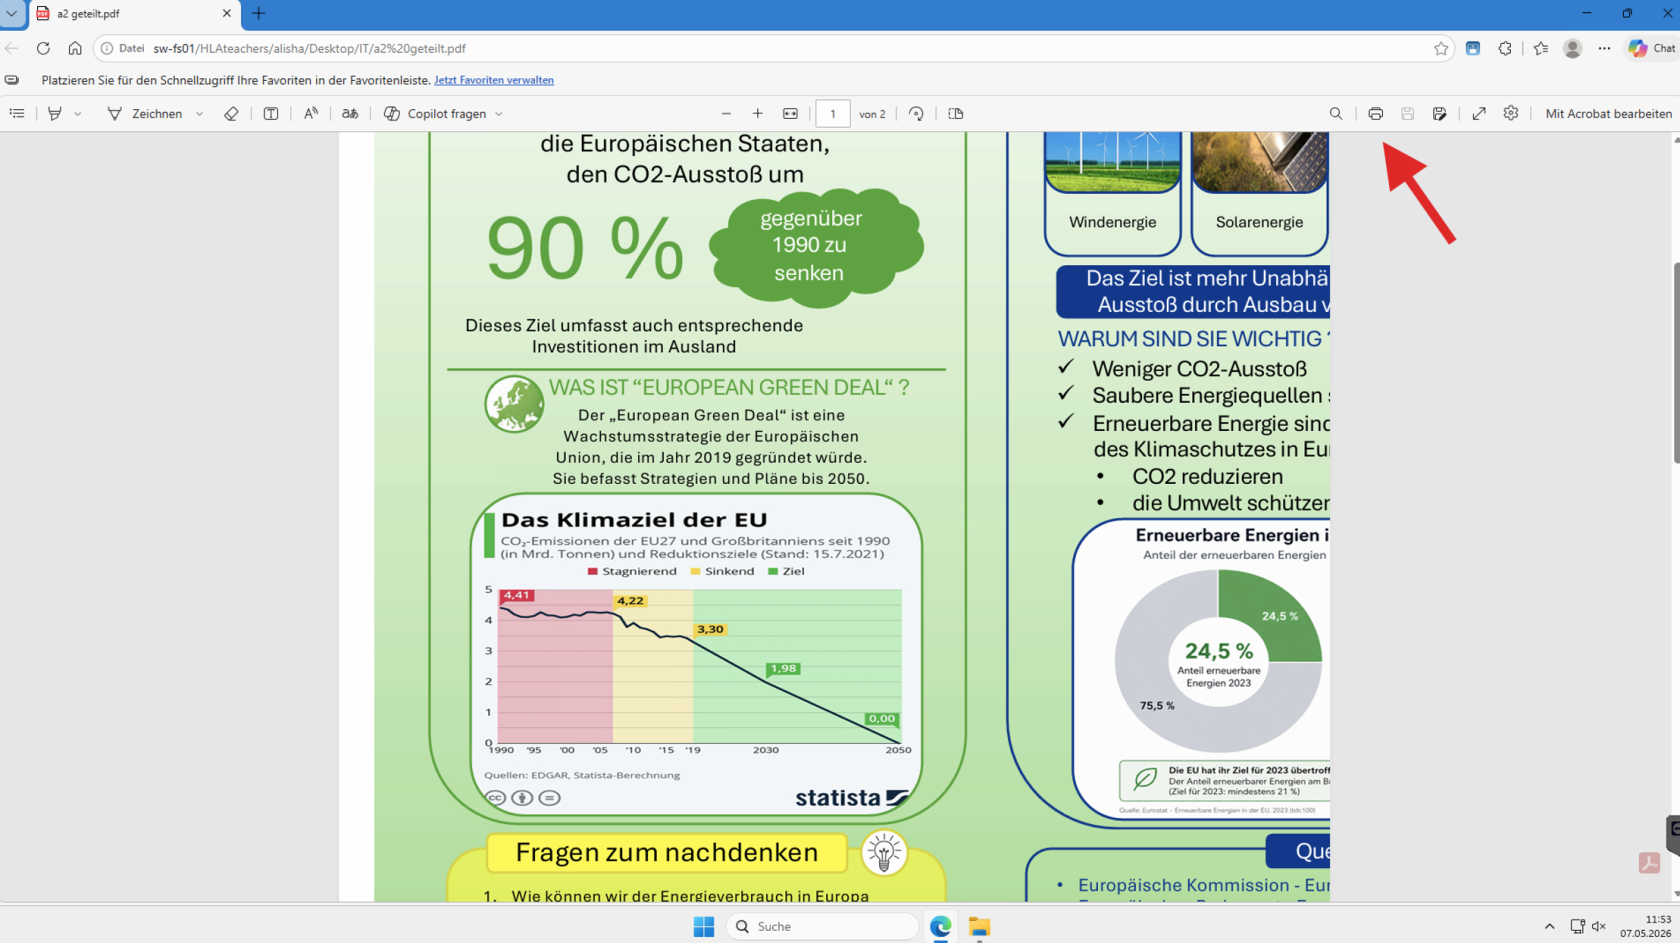The height and width of the screenshot is (943, 1680).
Task: Click the "Fragen zum nachdenken" heading
Action: (667, 853)
